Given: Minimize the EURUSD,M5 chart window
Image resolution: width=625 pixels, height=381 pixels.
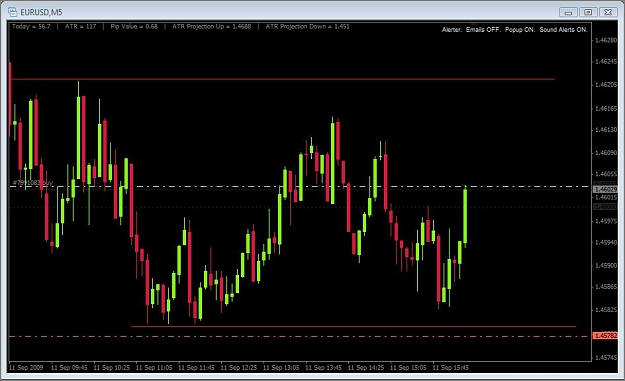Looking at the screenshot, I should click(568, 12).
